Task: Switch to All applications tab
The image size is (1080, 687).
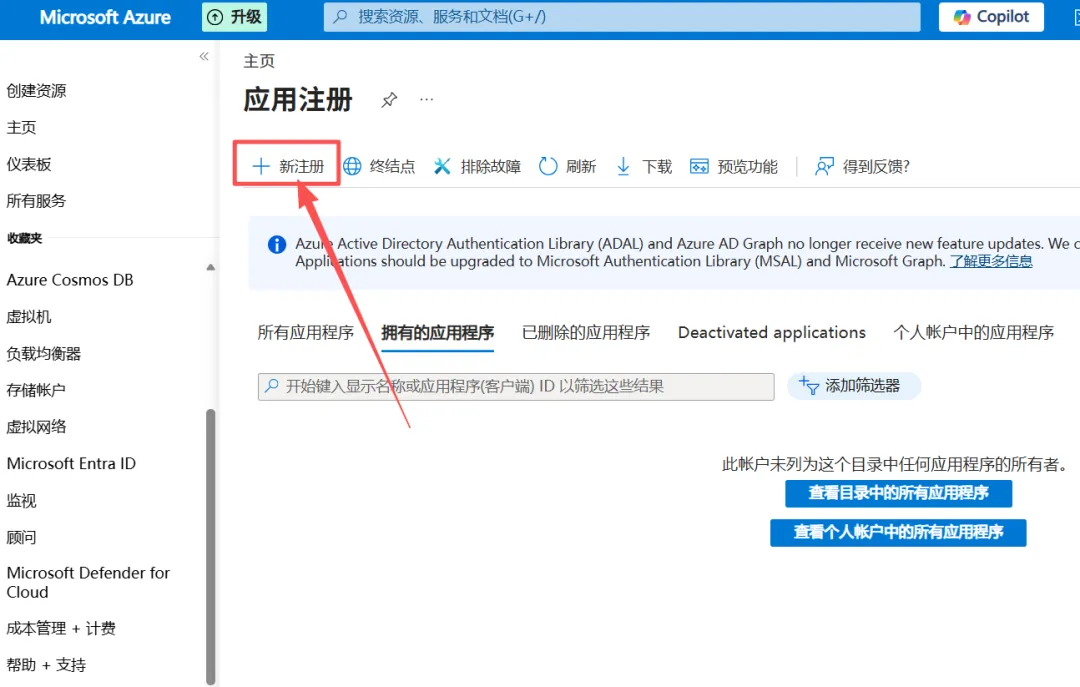Action: point(305,333)
